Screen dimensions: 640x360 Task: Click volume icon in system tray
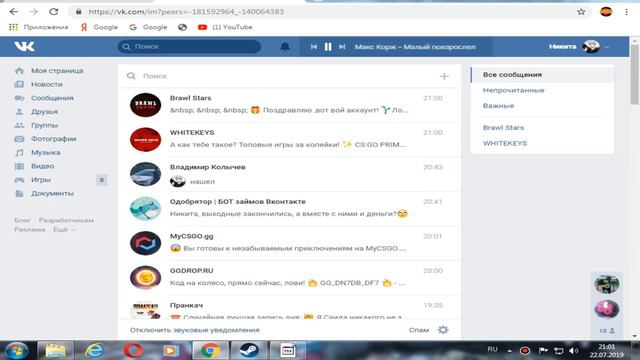[x=573, y=351]
